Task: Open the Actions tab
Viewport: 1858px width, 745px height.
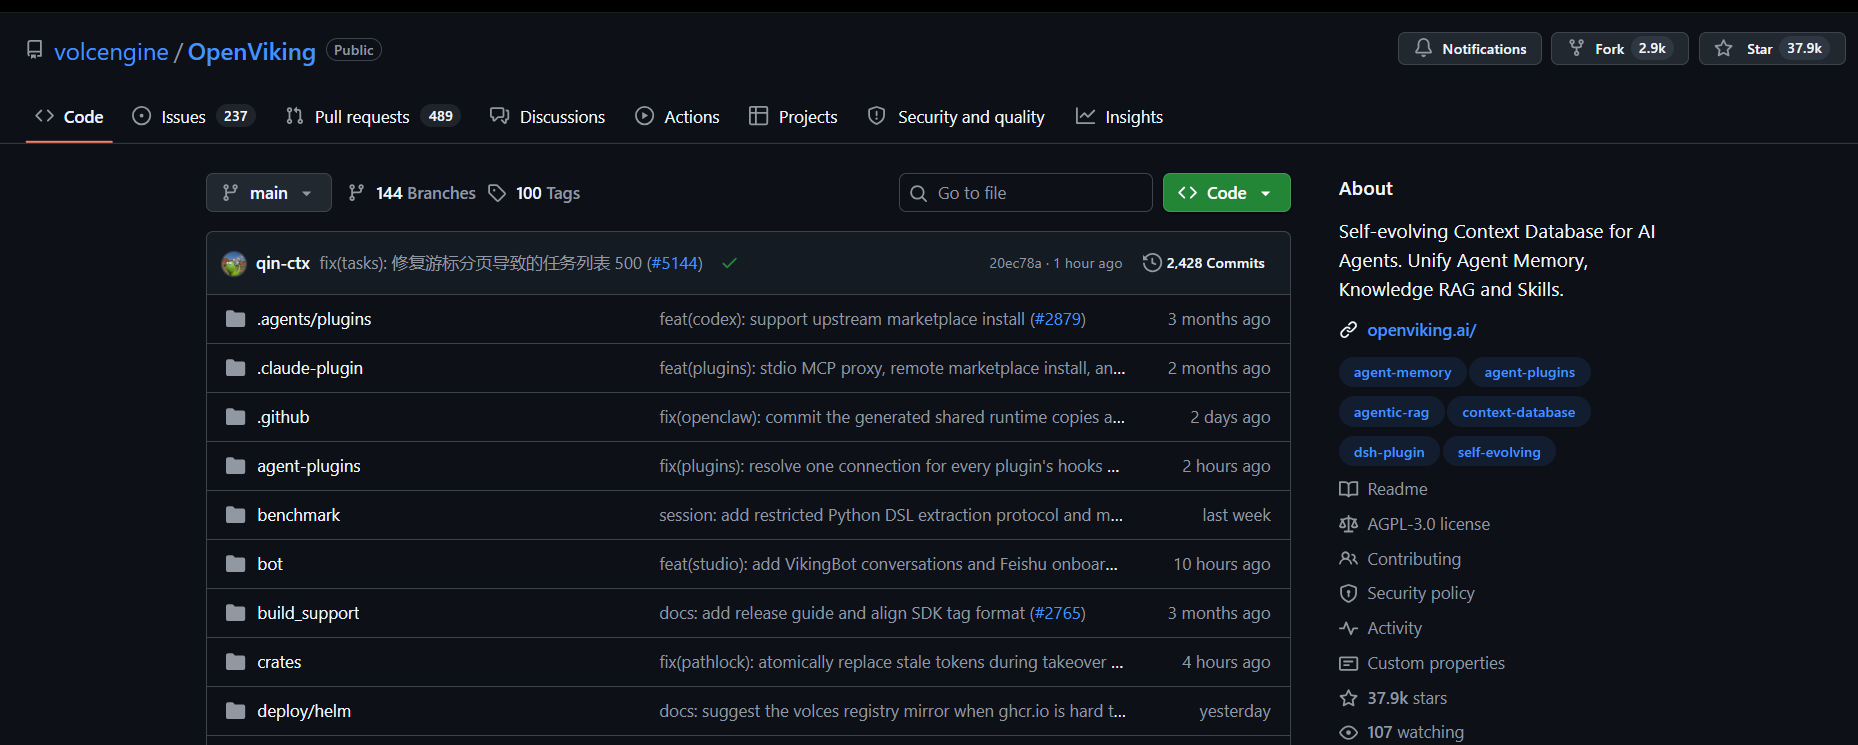Action: 677,117
